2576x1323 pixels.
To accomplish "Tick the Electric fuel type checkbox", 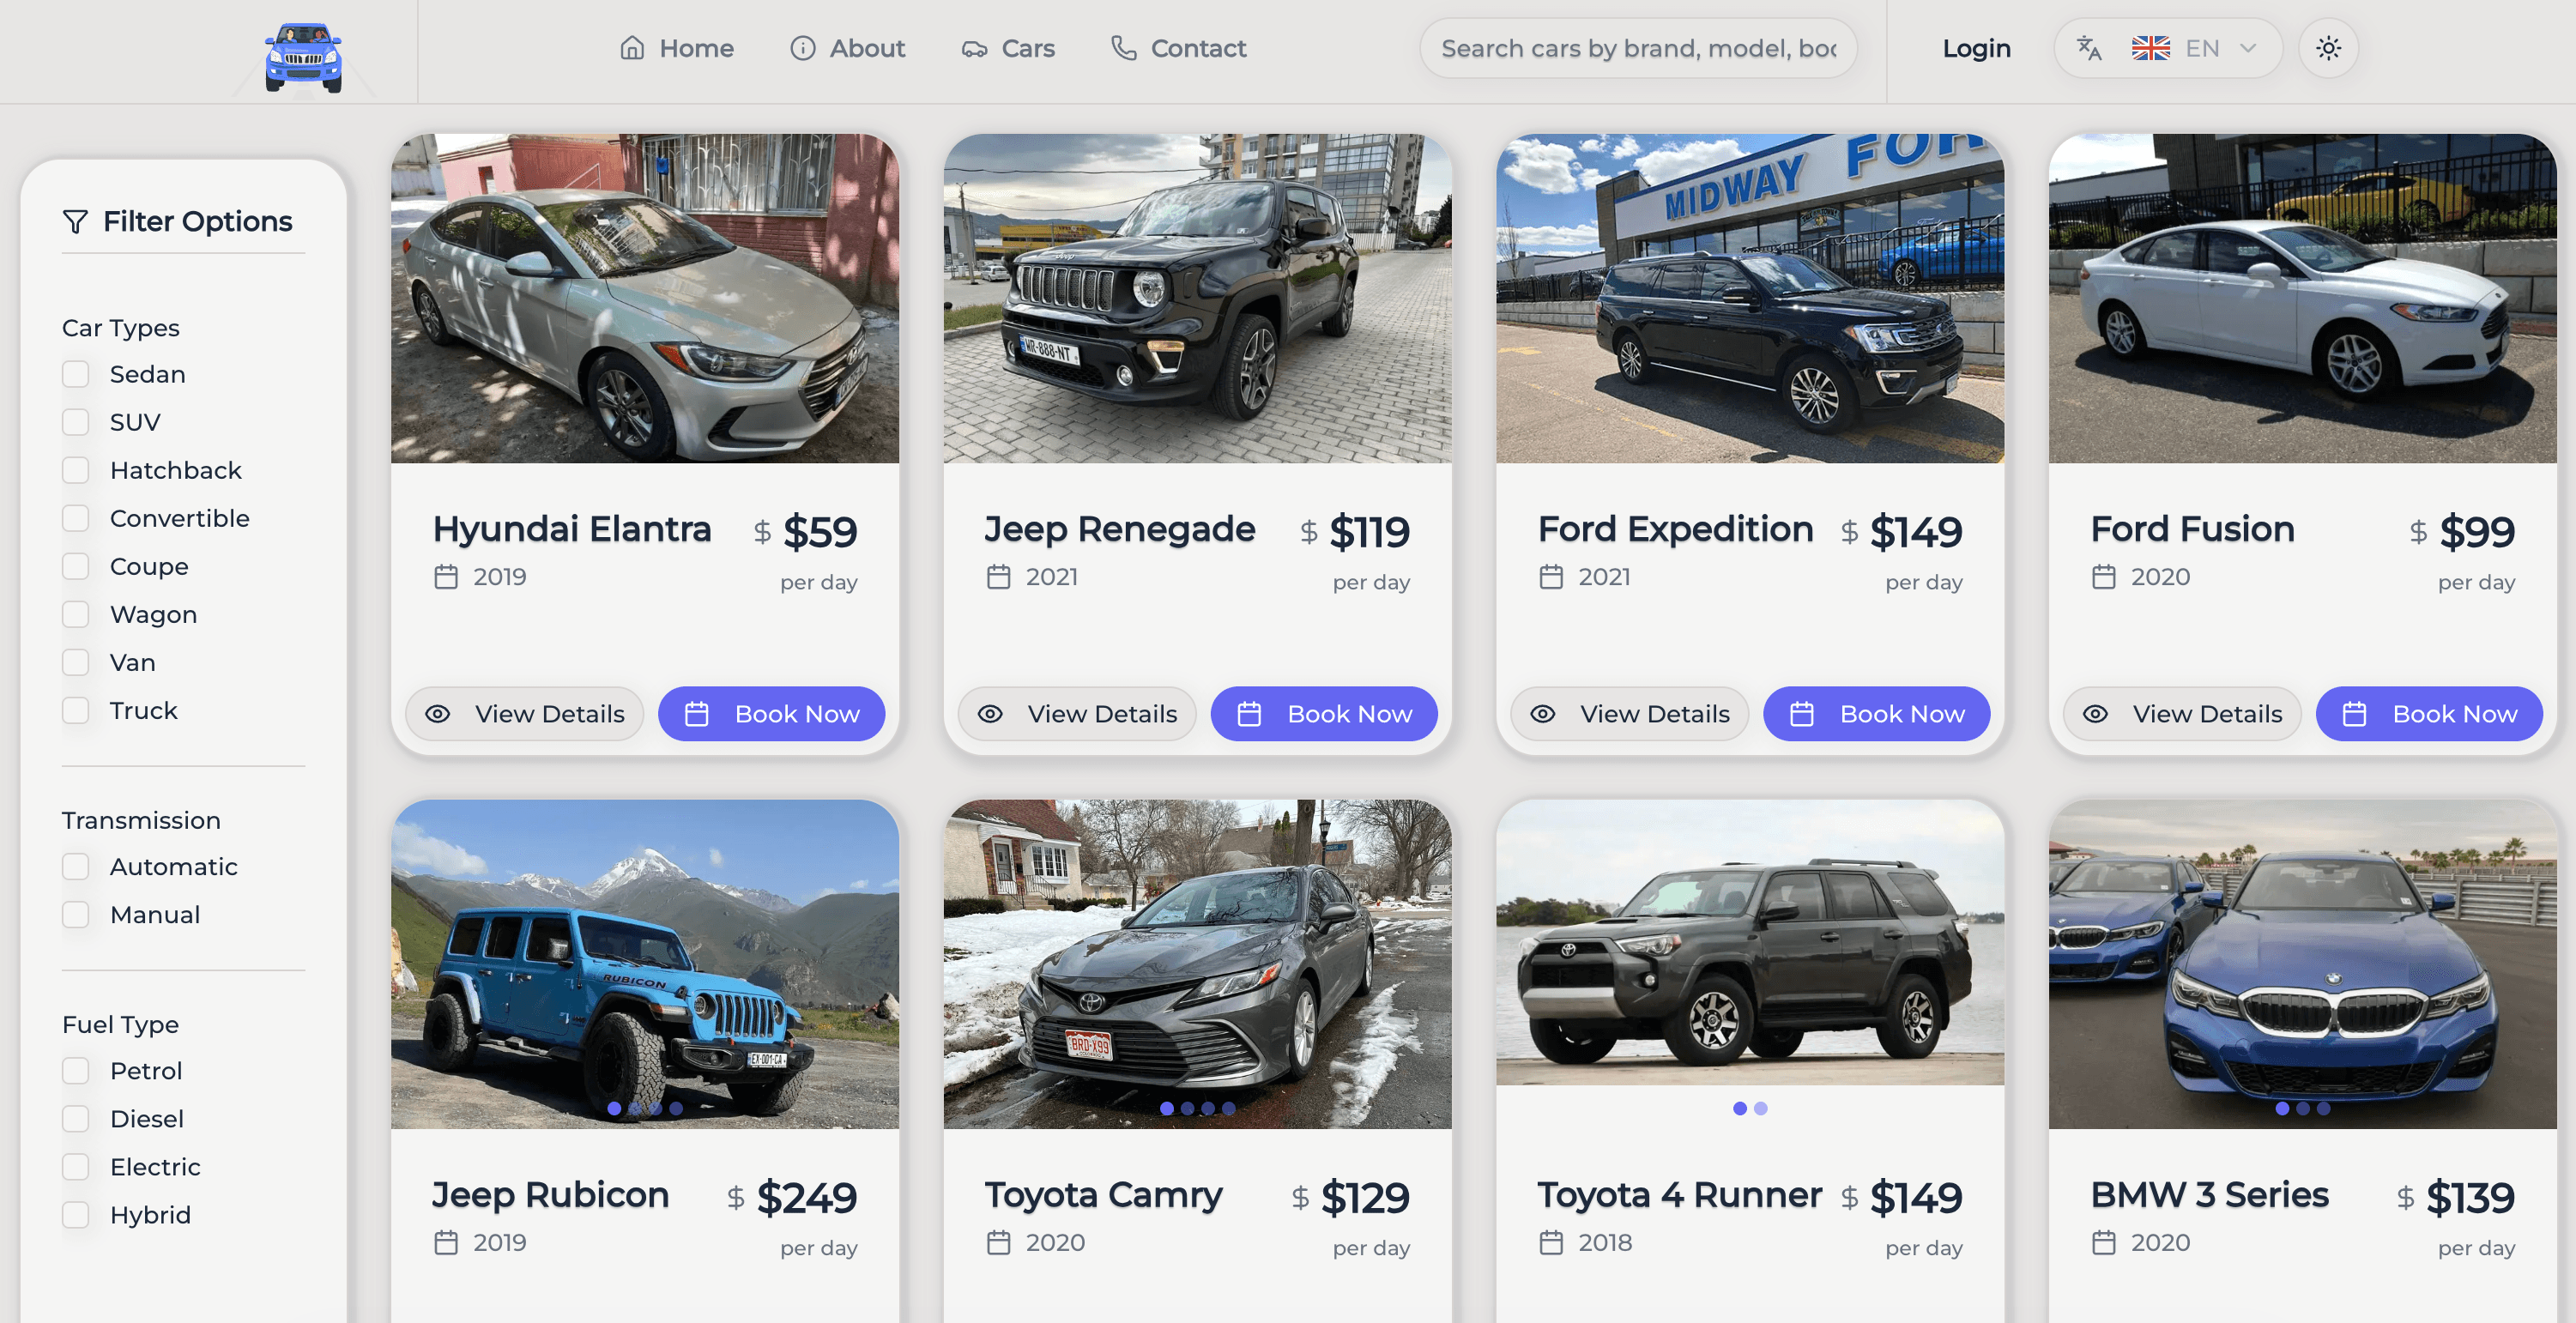I will pyautogui.click(x=76, y=1166).
